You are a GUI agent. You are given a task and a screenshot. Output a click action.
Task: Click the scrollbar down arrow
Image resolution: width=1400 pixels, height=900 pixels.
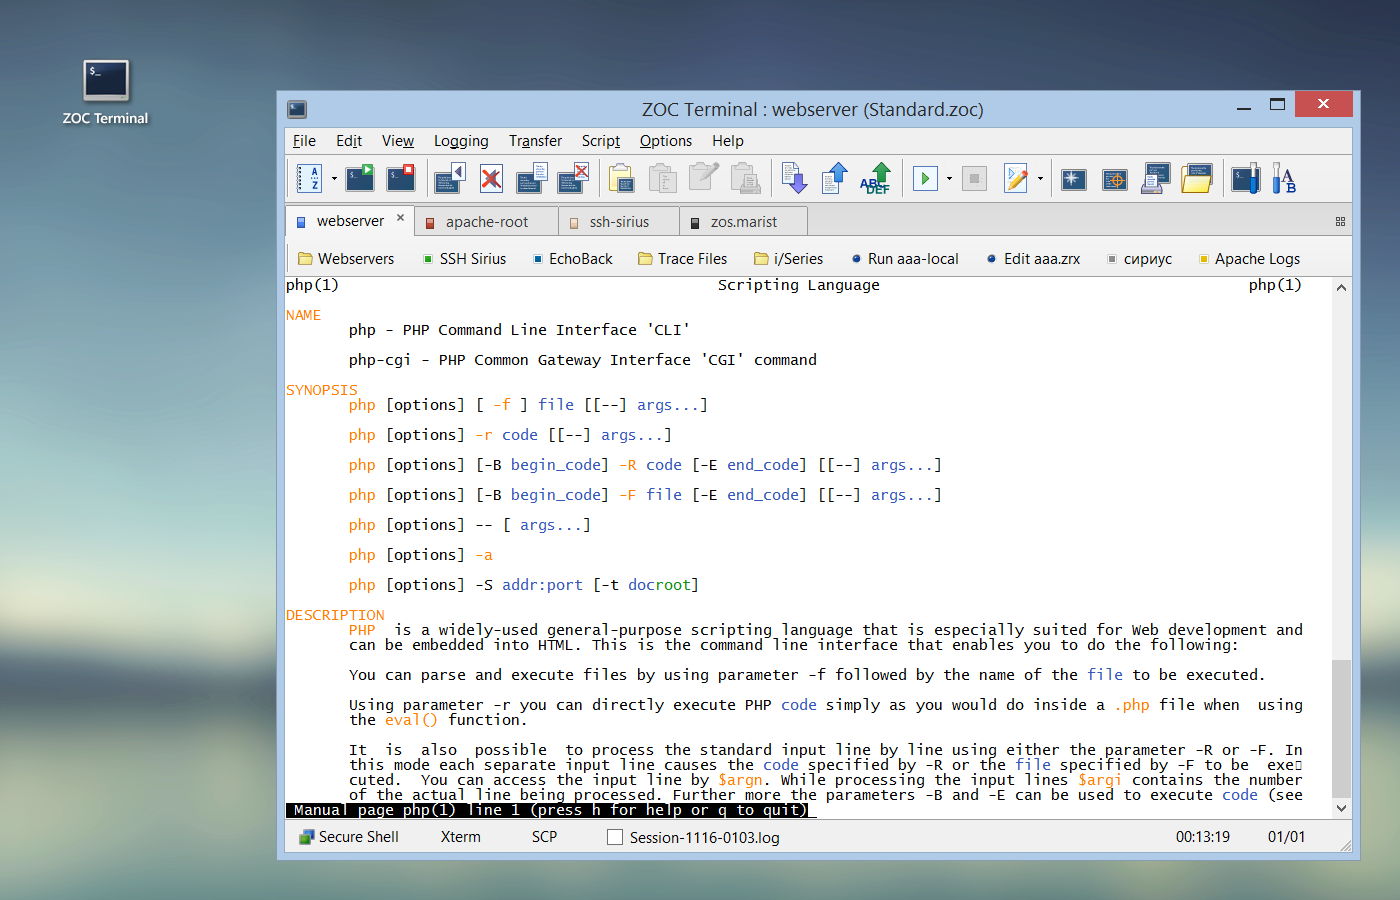(x=1341, y=809)
